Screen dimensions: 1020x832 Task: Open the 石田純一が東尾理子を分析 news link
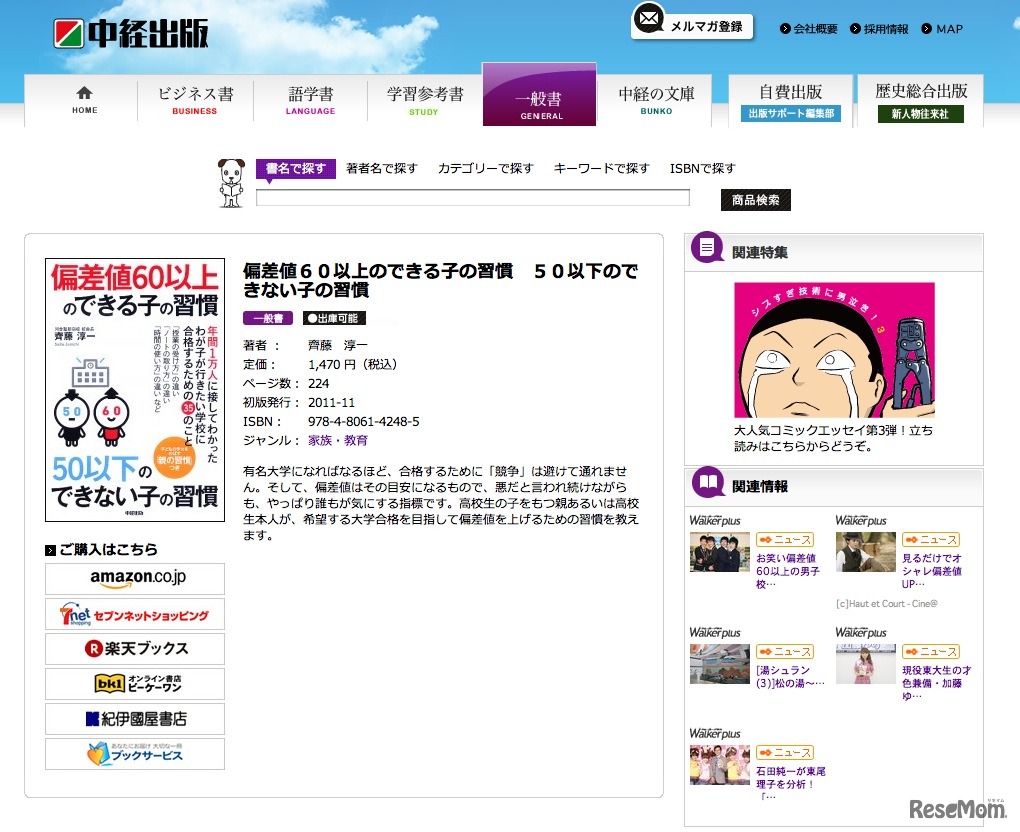pos(790,784)
